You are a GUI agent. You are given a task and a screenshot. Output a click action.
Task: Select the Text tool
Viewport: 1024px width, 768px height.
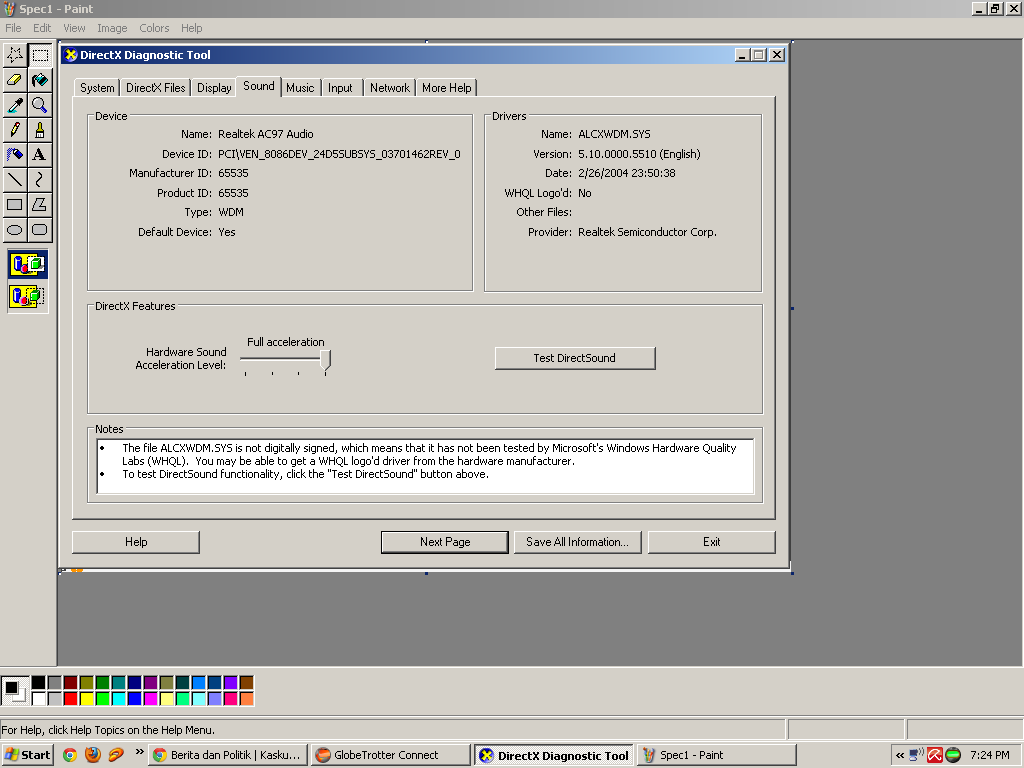(x=40, y=155)
